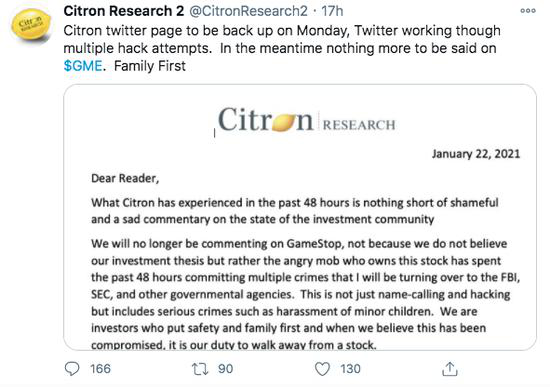Click the Citron lemon profile avatar

pyautogui.click(x=32, y=26)
